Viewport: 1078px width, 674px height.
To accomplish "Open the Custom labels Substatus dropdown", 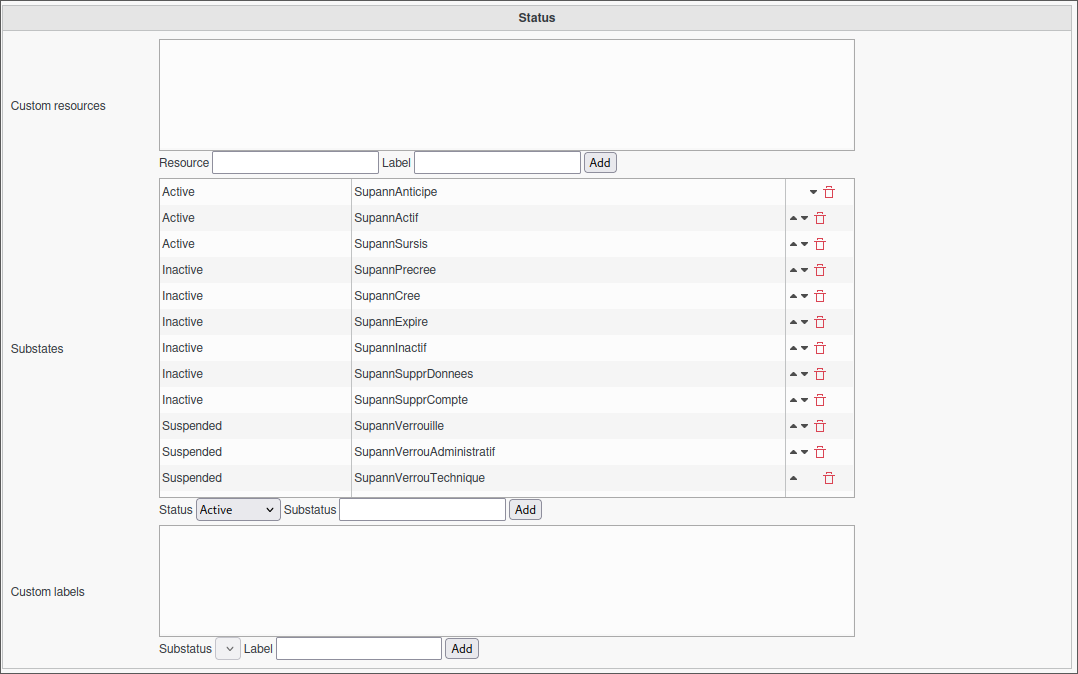I will coord(228,649).
